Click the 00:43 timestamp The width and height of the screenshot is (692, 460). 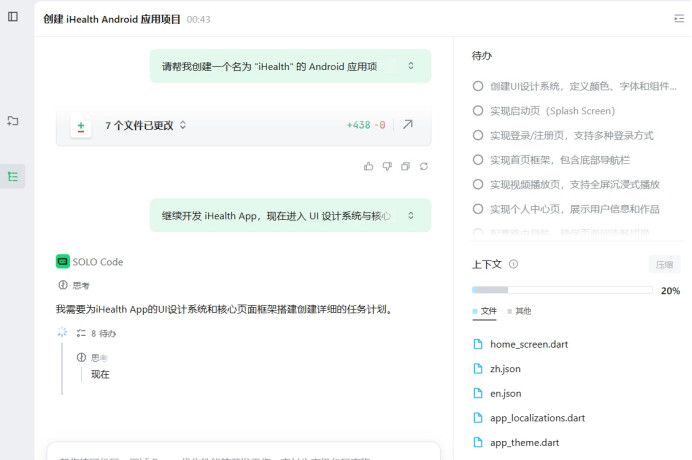pos(198,19)
